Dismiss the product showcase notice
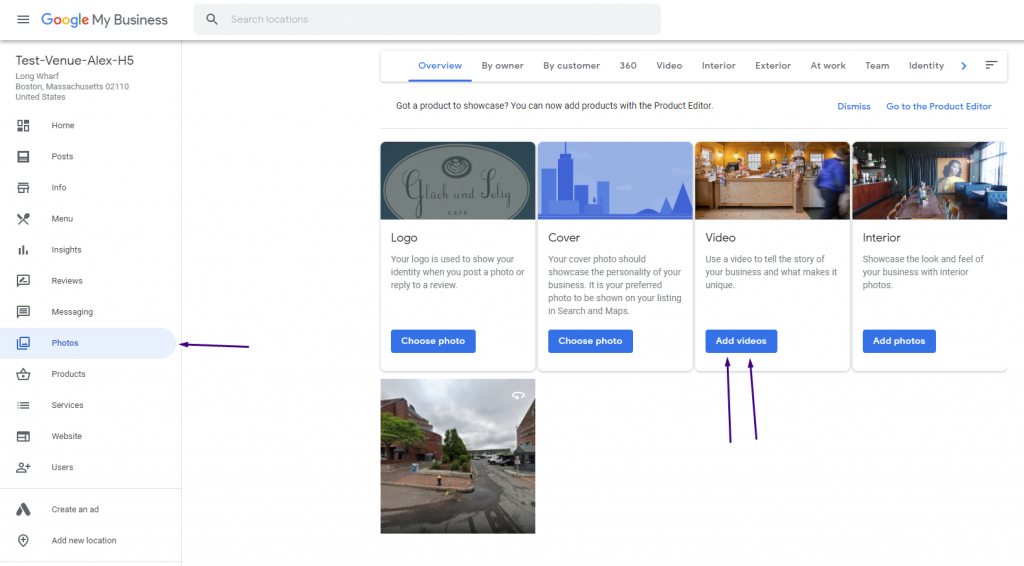 click(x=854, y=106)
